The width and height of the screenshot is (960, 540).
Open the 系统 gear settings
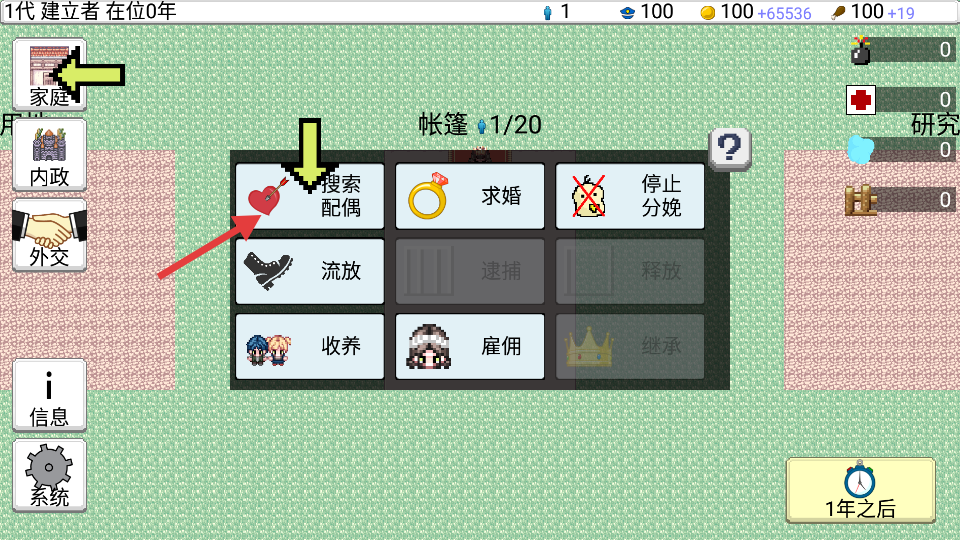click(x=49, y=476)
